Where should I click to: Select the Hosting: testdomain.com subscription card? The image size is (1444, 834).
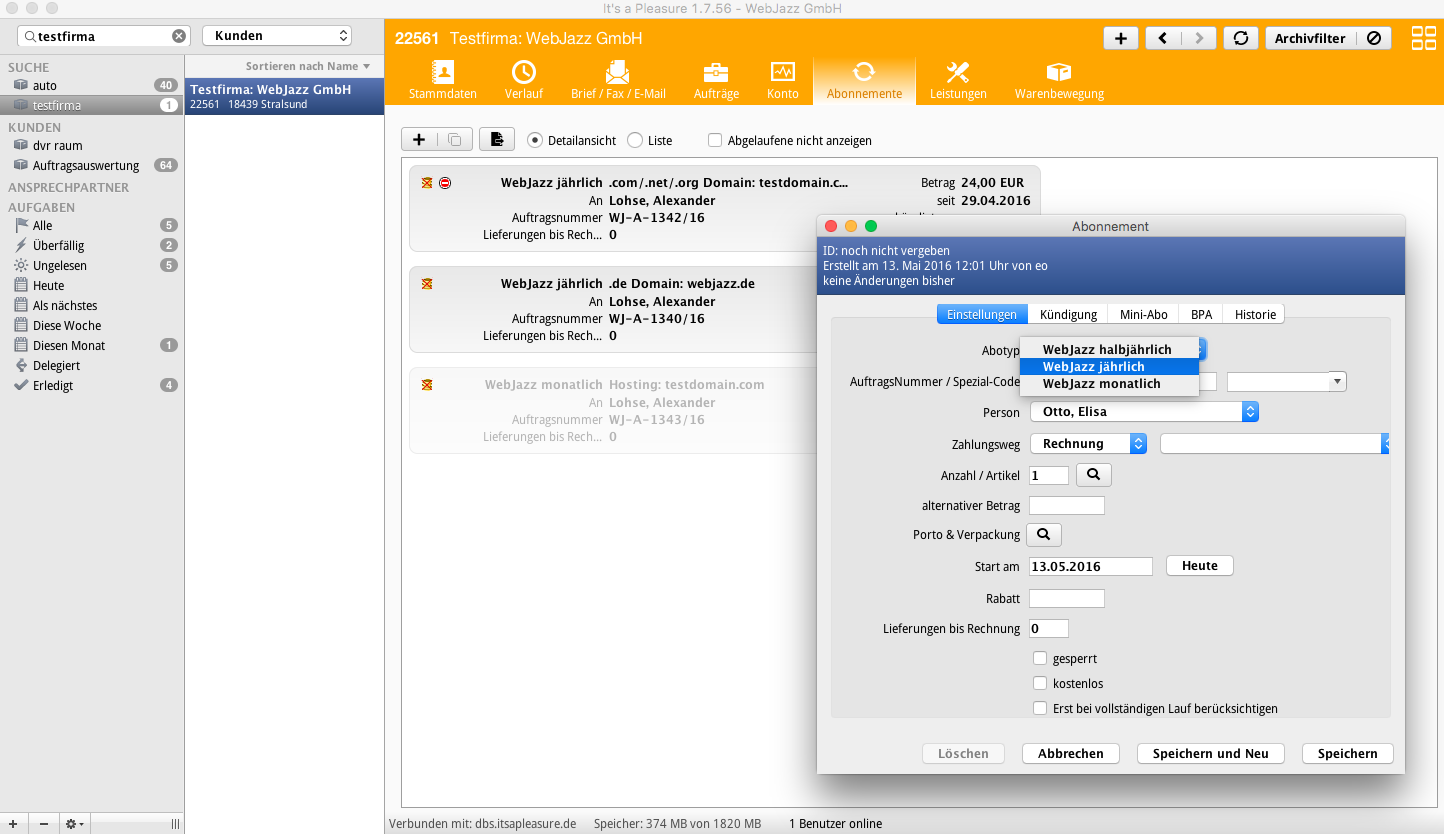612,410
